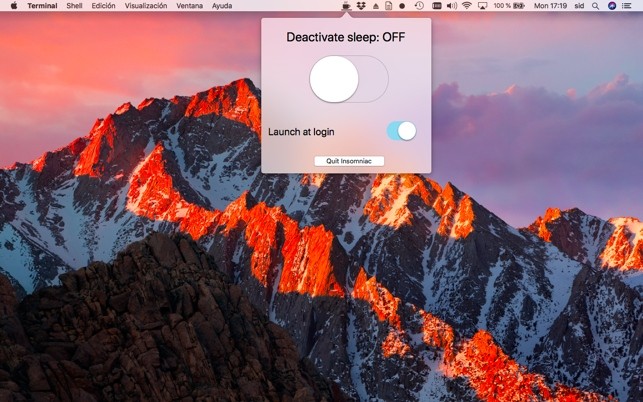The image size is (643, 402).
Task: Open Time Machine menu bar icon
Action: coord(419,6)
